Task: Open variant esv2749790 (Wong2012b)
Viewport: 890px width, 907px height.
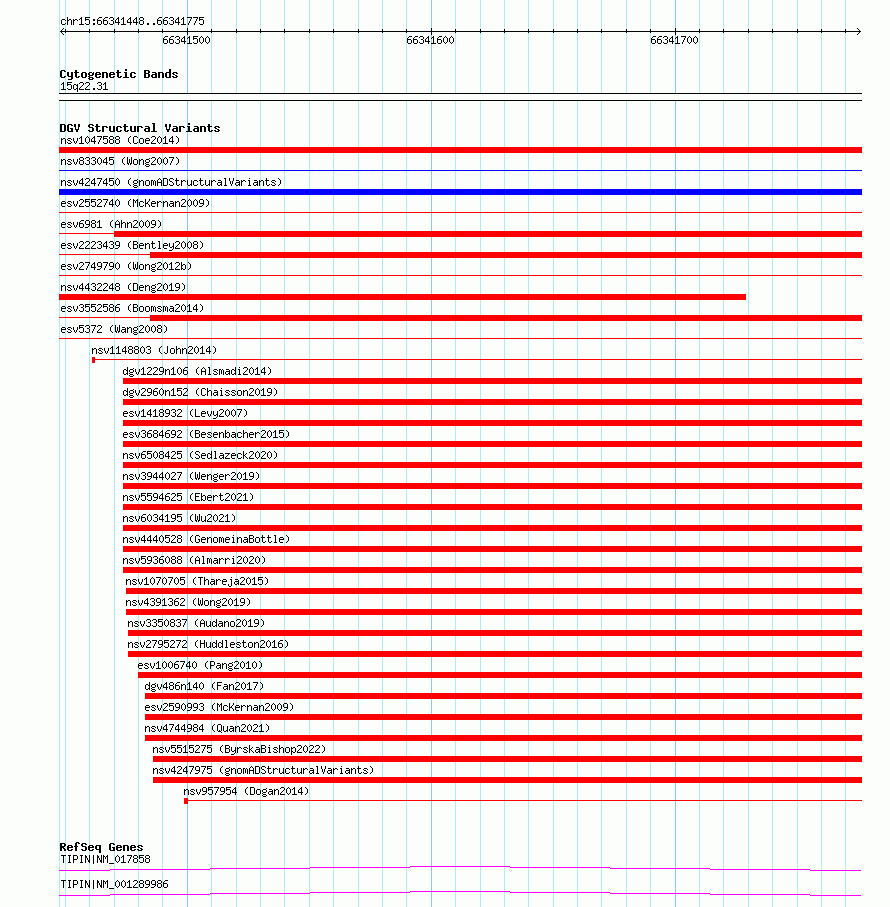Action: tap(126, 266)
